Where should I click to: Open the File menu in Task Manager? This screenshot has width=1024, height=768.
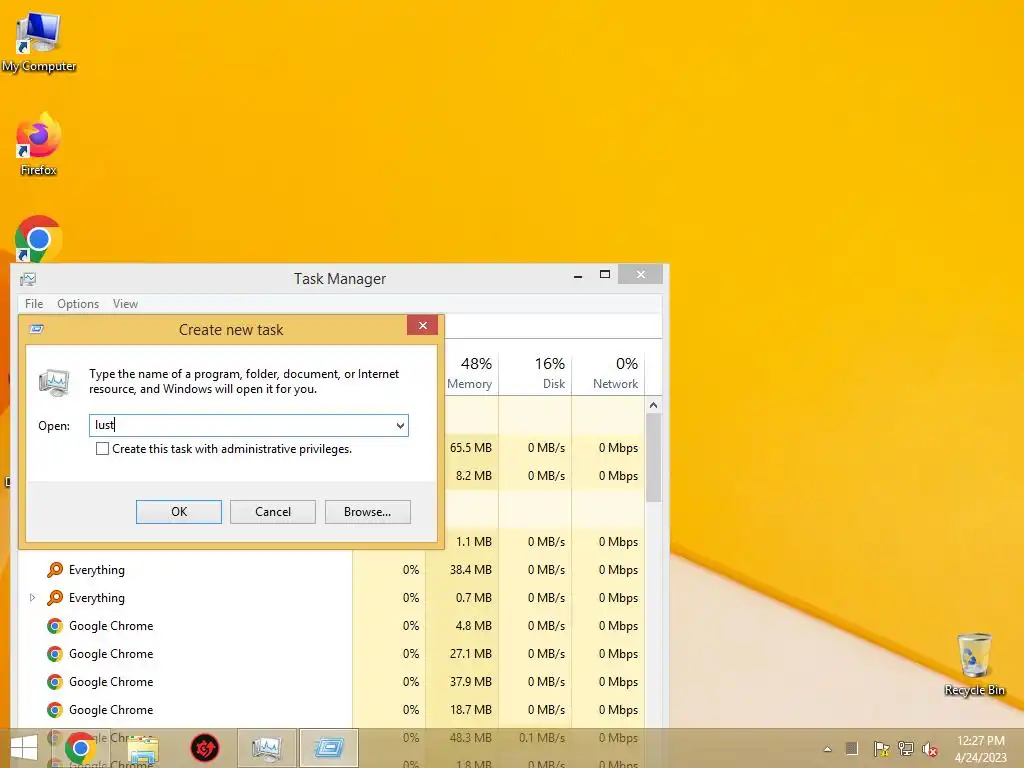tap(34, 304)
